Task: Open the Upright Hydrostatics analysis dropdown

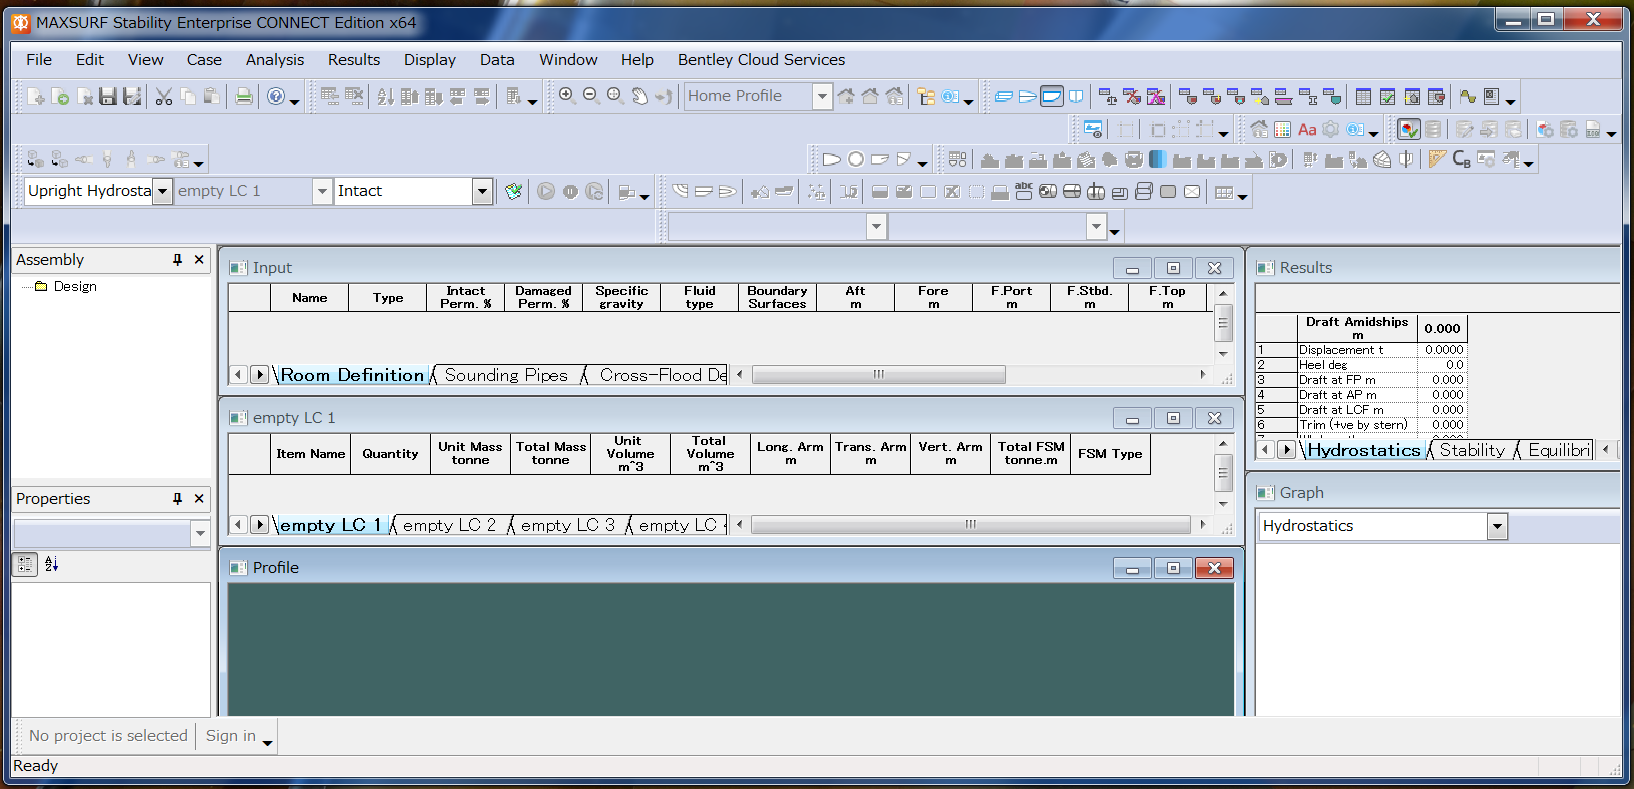Action: [x=162, y=191]
